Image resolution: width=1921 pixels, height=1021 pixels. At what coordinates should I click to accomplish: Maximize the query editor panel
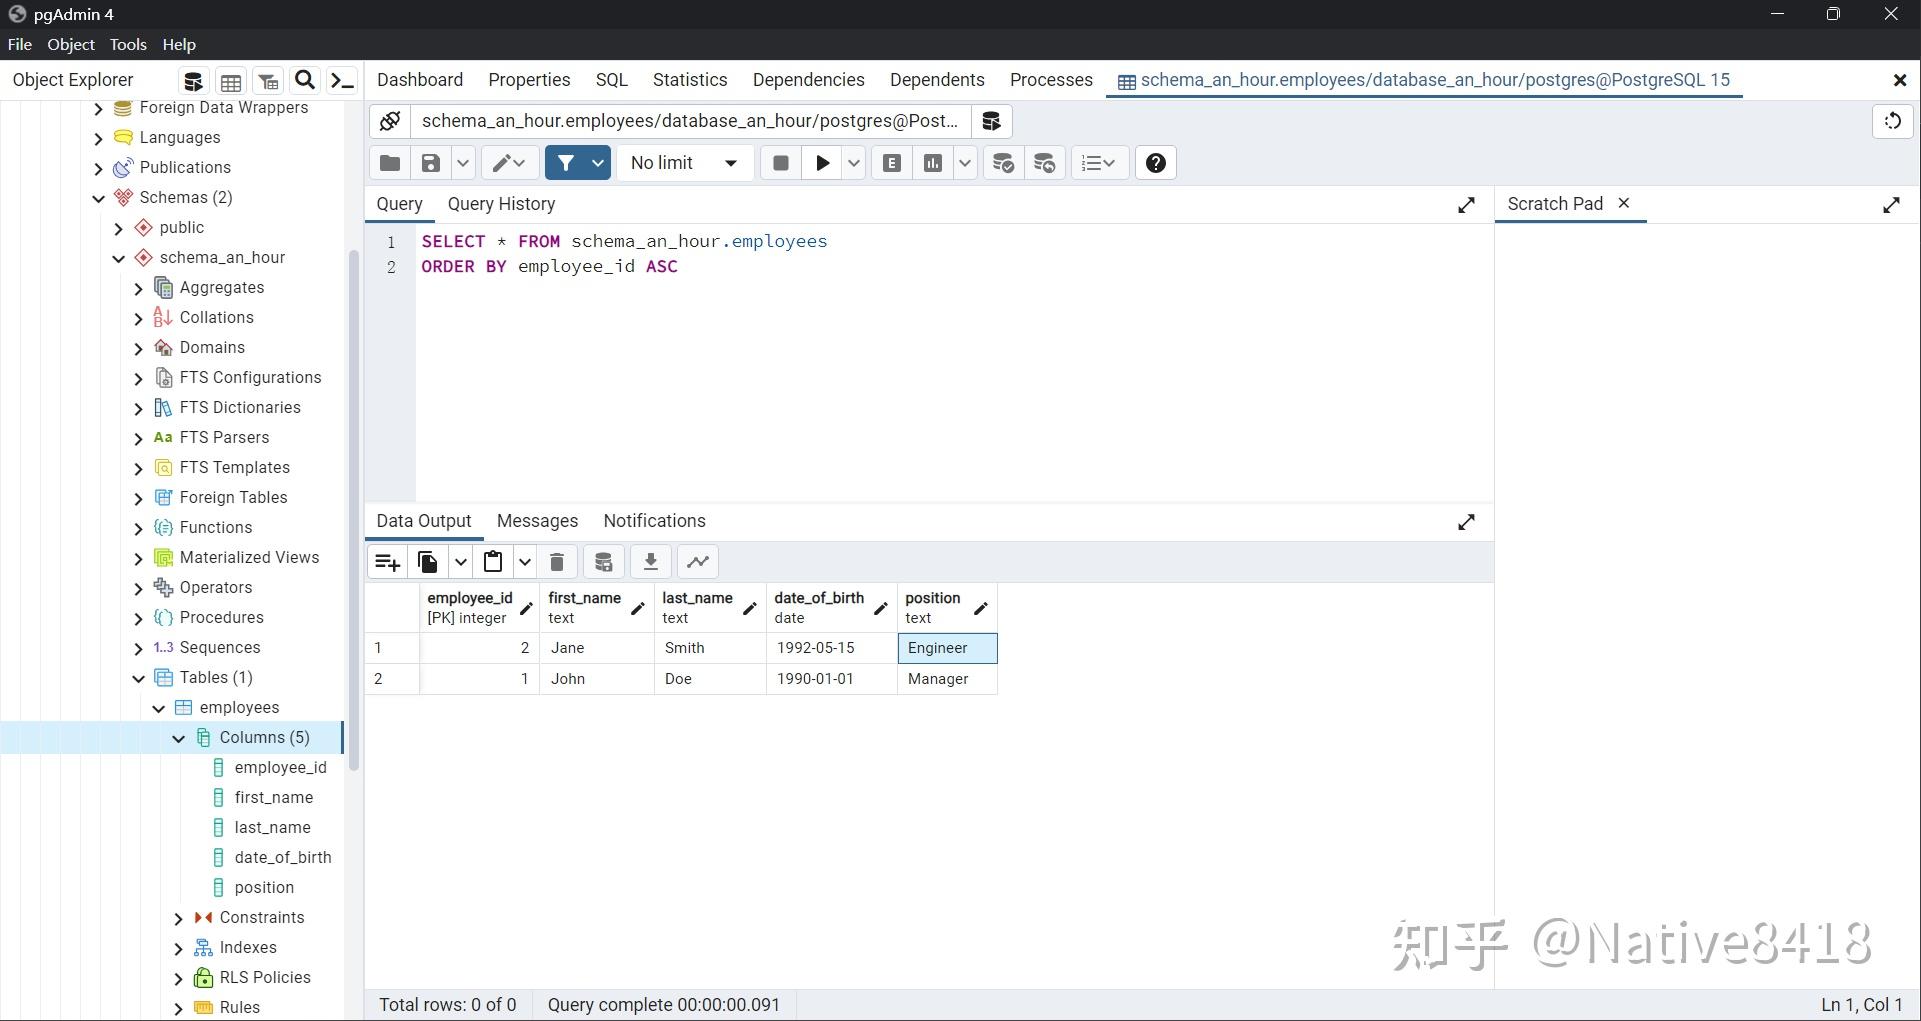click(1466, 205)
